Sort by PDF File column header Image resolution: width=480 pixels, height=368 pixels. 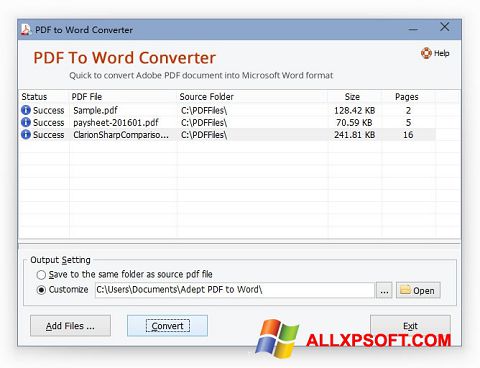coord(87,97)
